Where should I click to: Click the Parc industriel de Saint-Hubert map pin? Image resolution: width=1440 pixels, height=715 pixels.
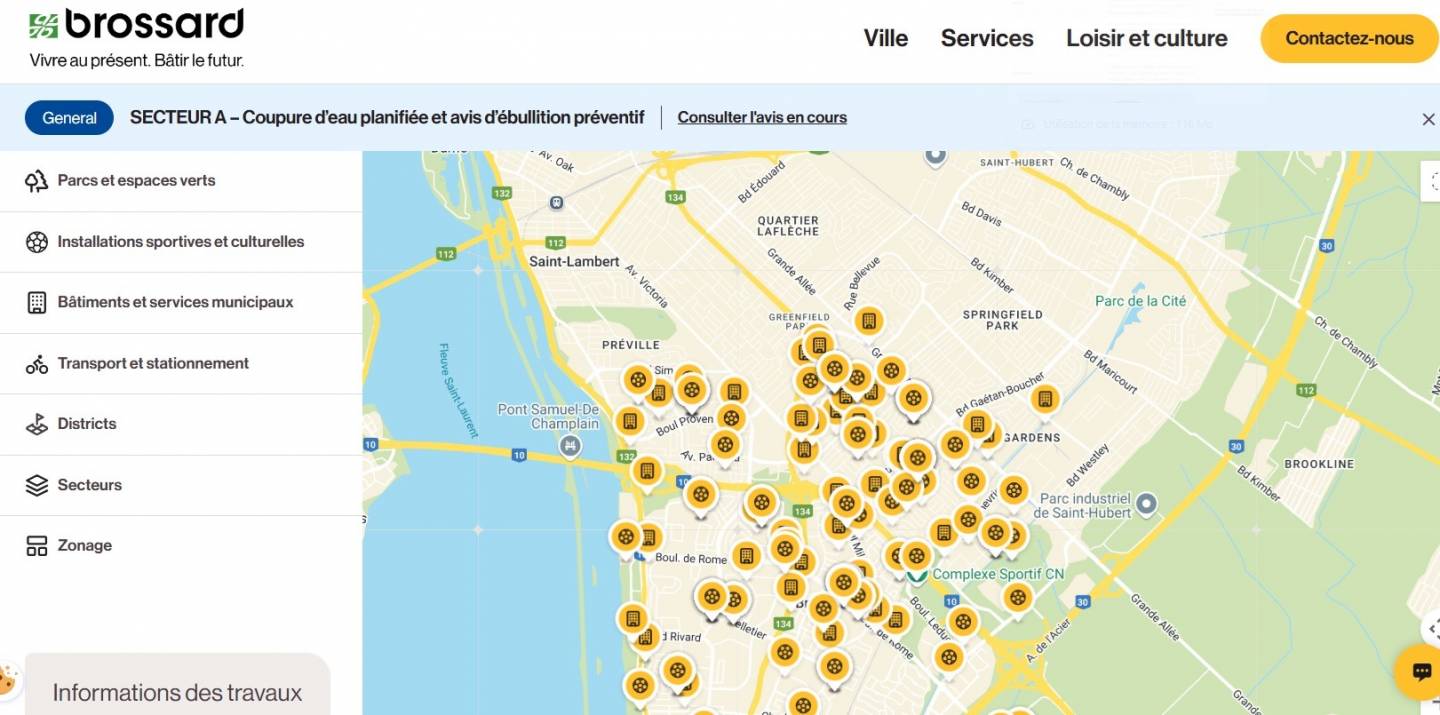click(x=1147, y=503)
